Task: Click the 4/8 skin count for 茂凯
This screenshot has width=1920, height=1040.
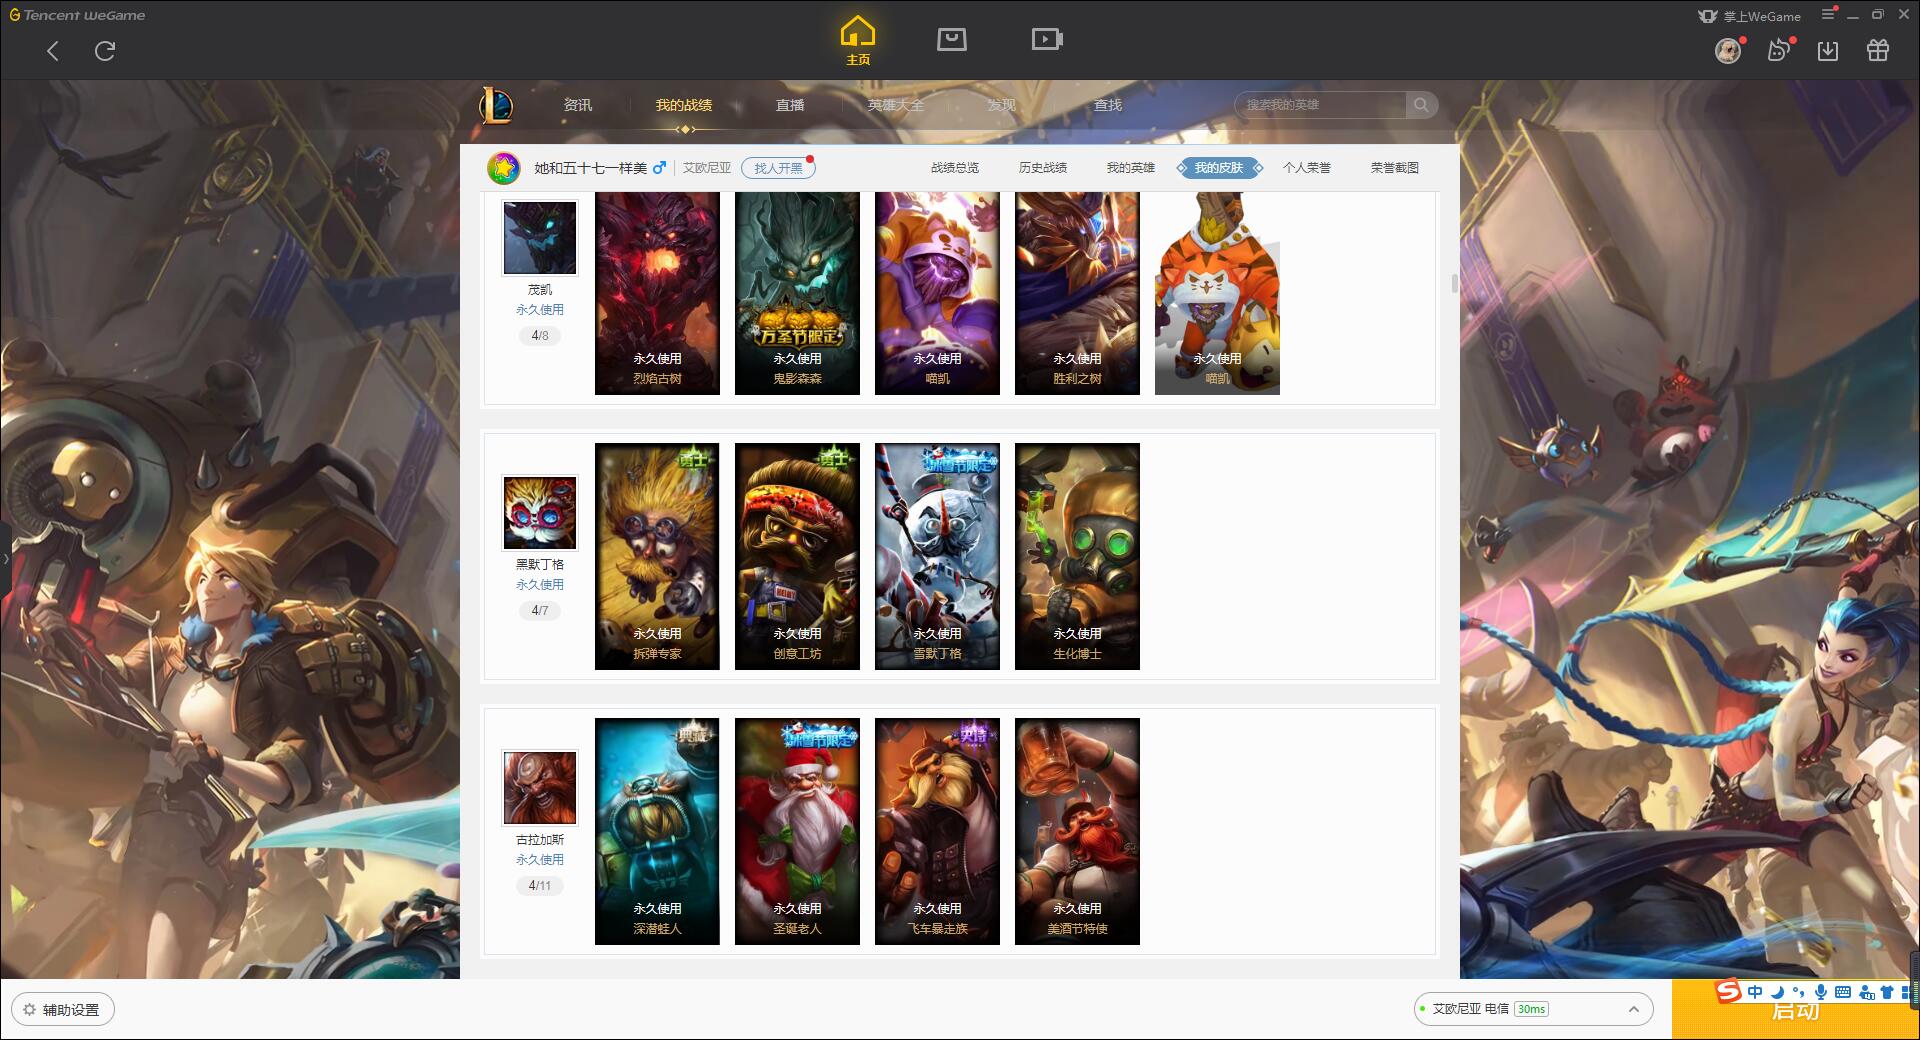Action: pyautogui.click(x=540, y=336)
